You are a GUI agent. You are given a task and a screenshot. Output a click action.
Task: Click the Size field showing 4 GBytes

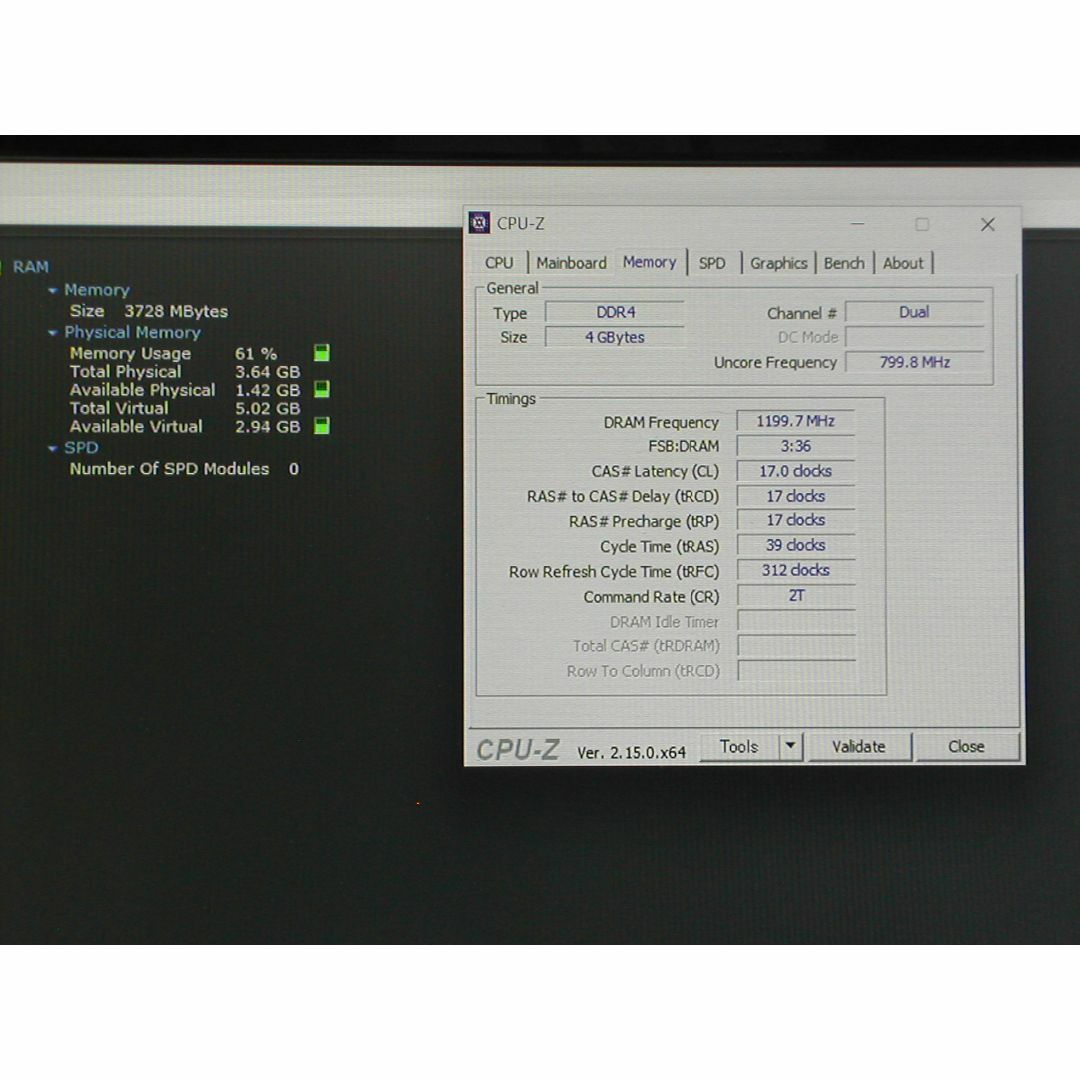coord(615,338)
